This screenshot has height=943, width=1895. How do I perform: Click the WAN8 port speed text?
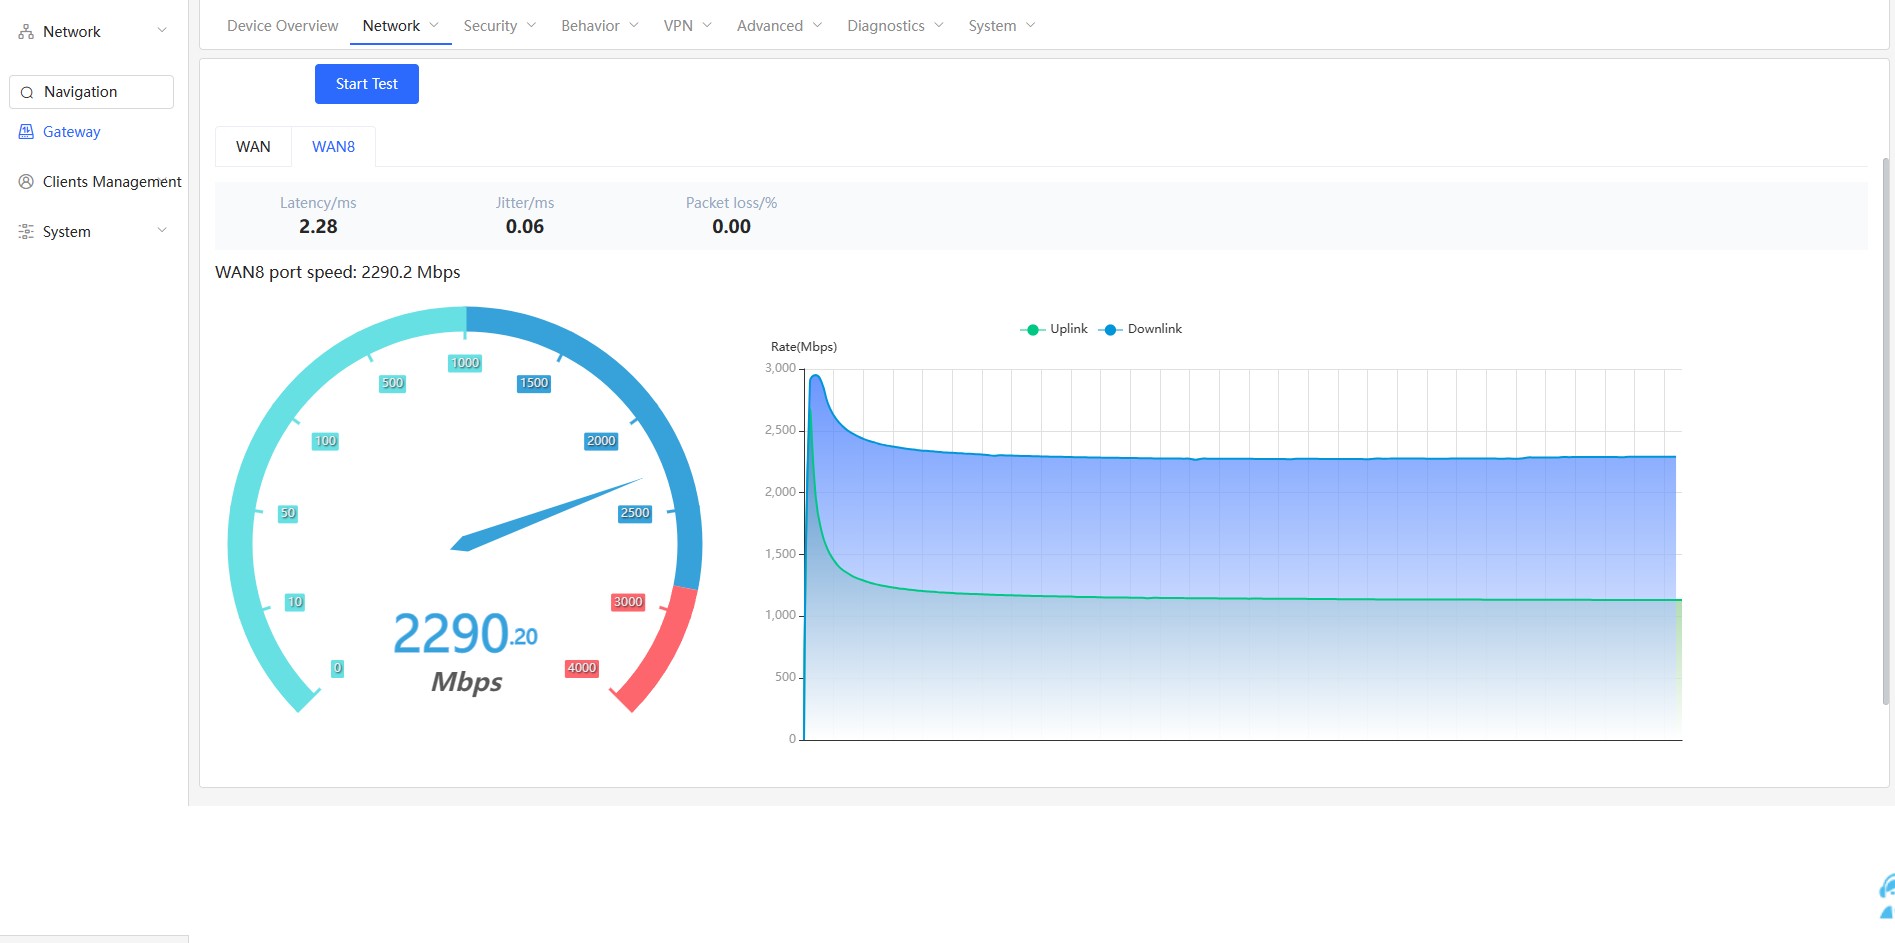click(338, 272)
